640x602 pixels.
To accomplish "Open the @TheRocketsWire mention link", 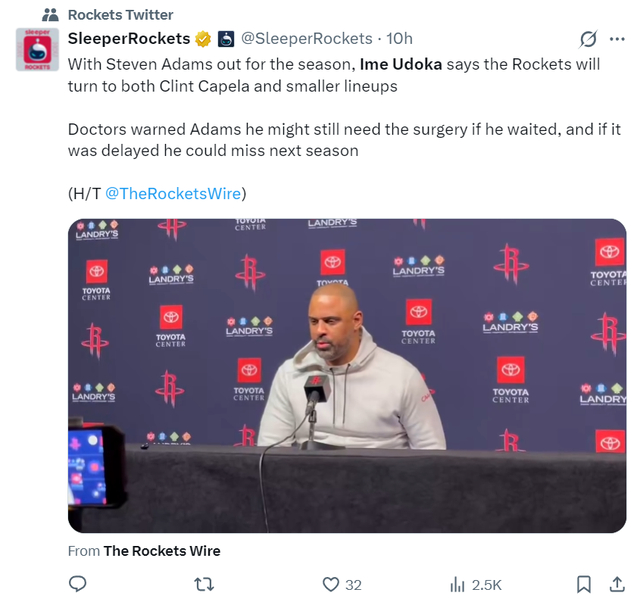I will click(x=173, y=193).
